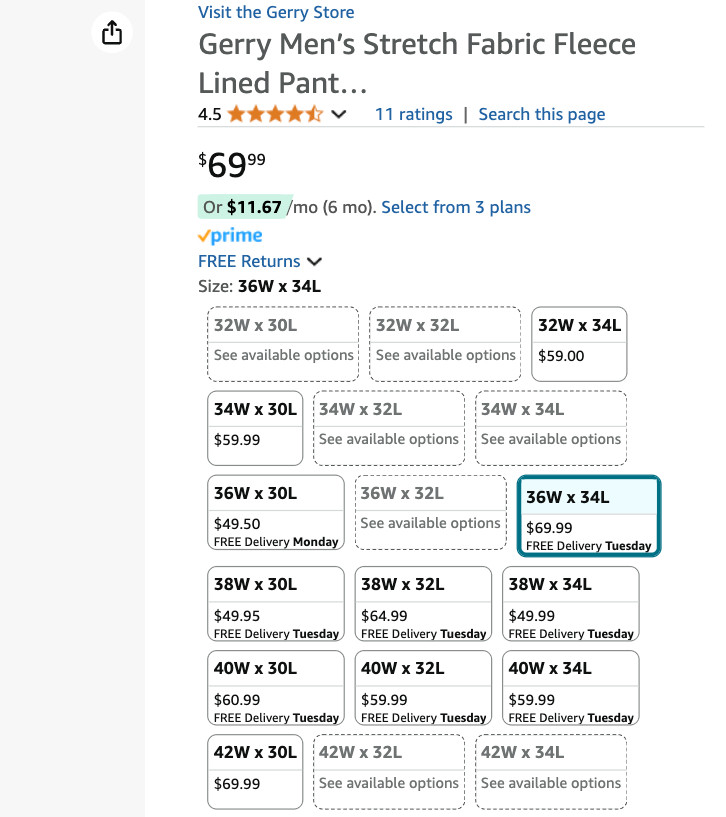Click unavailable size 32W x 30L

283,343
